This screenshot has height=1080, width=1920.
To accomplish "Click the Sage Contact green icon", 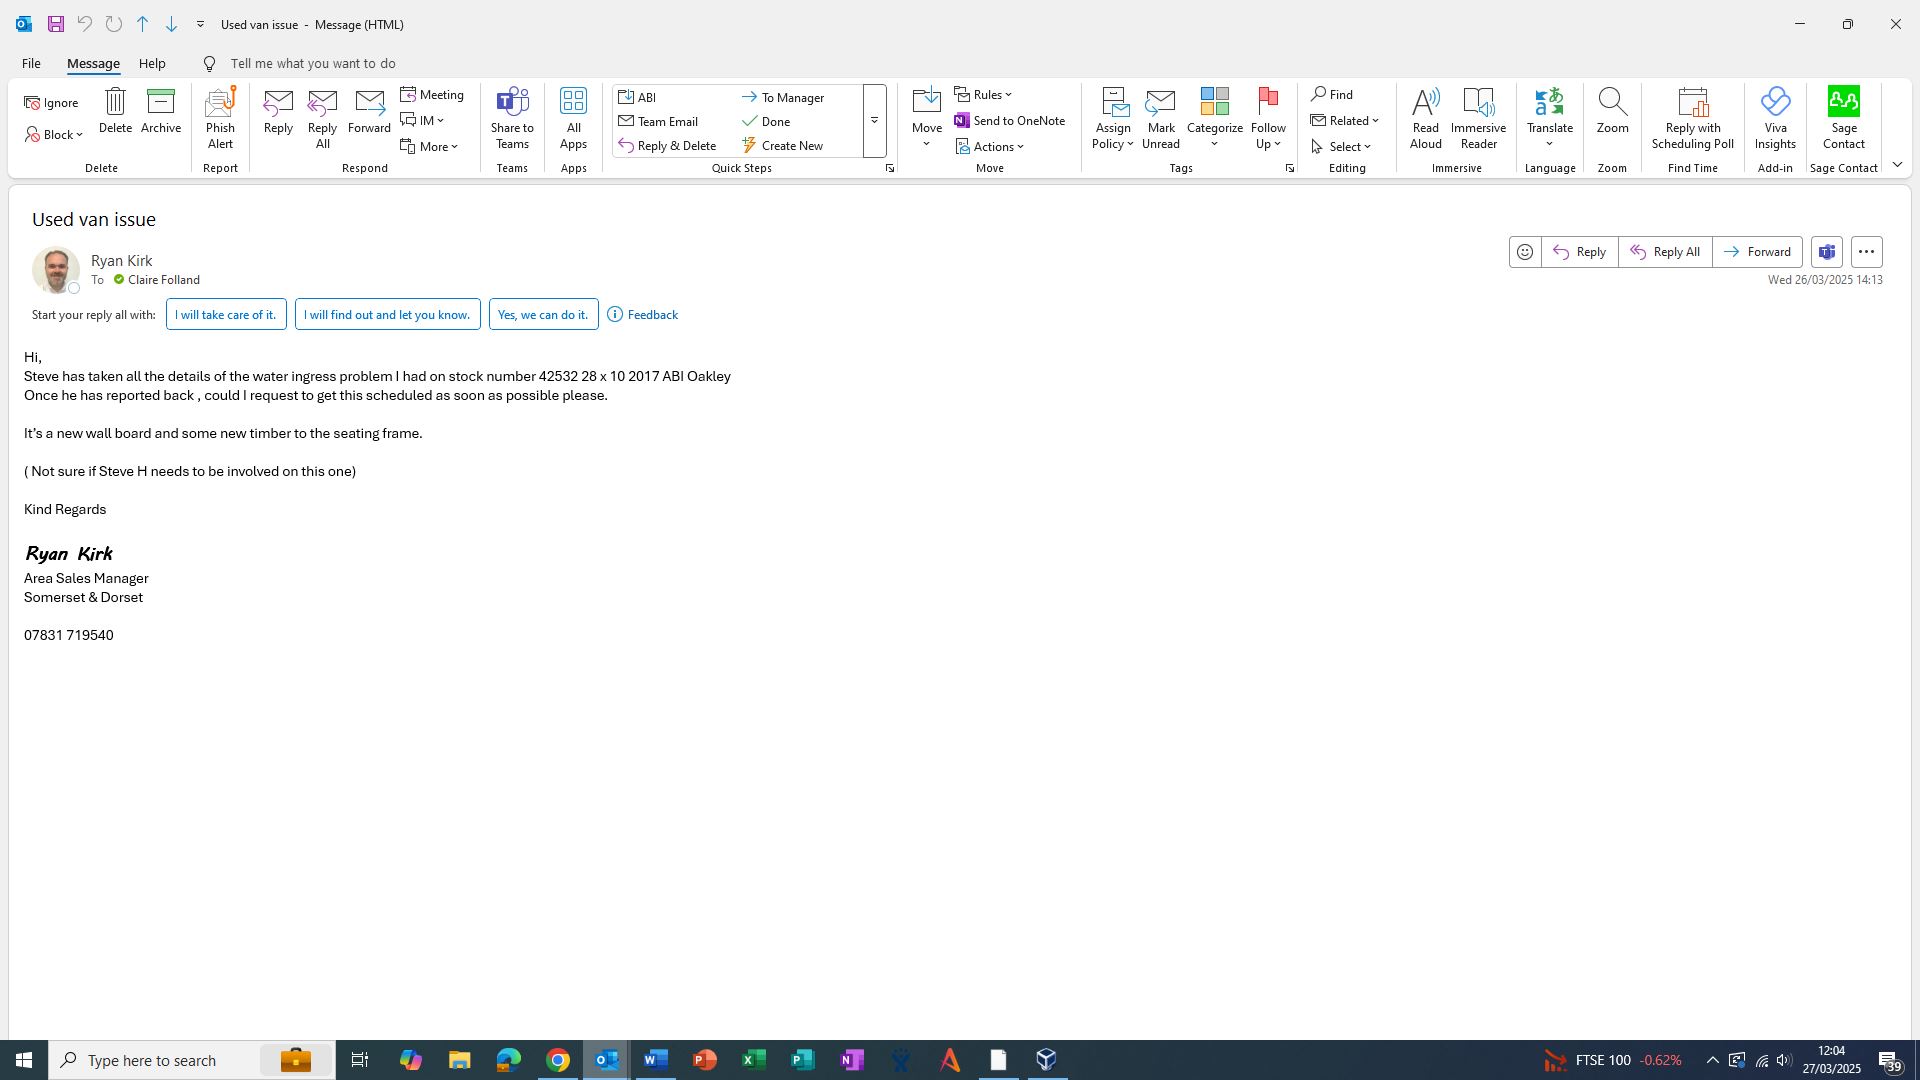I will [x=1843, y=102].
